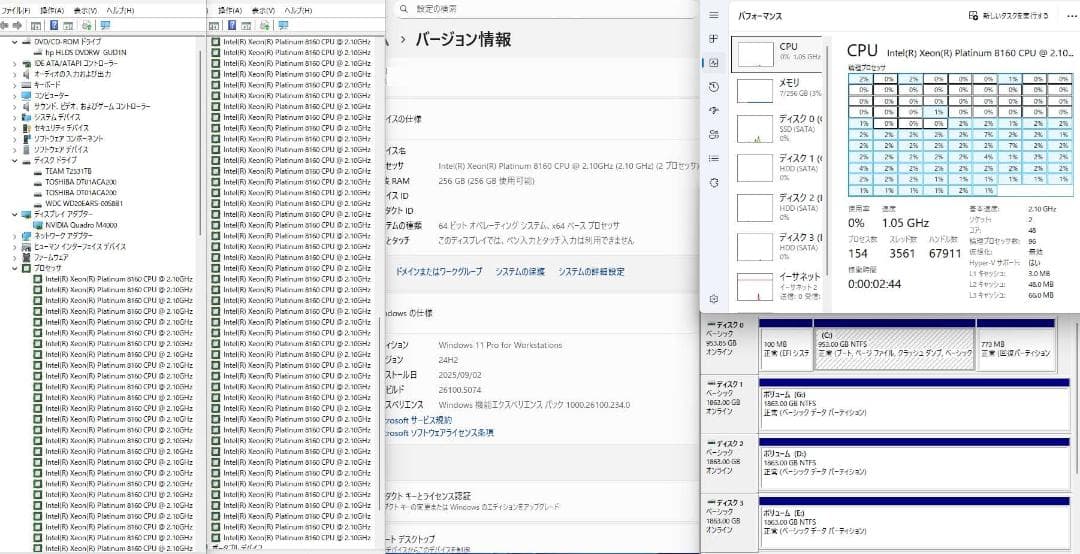Open Task Manager settings gear icon
The height and width of the screenshot is (554, 1080).
pos(714,299)
